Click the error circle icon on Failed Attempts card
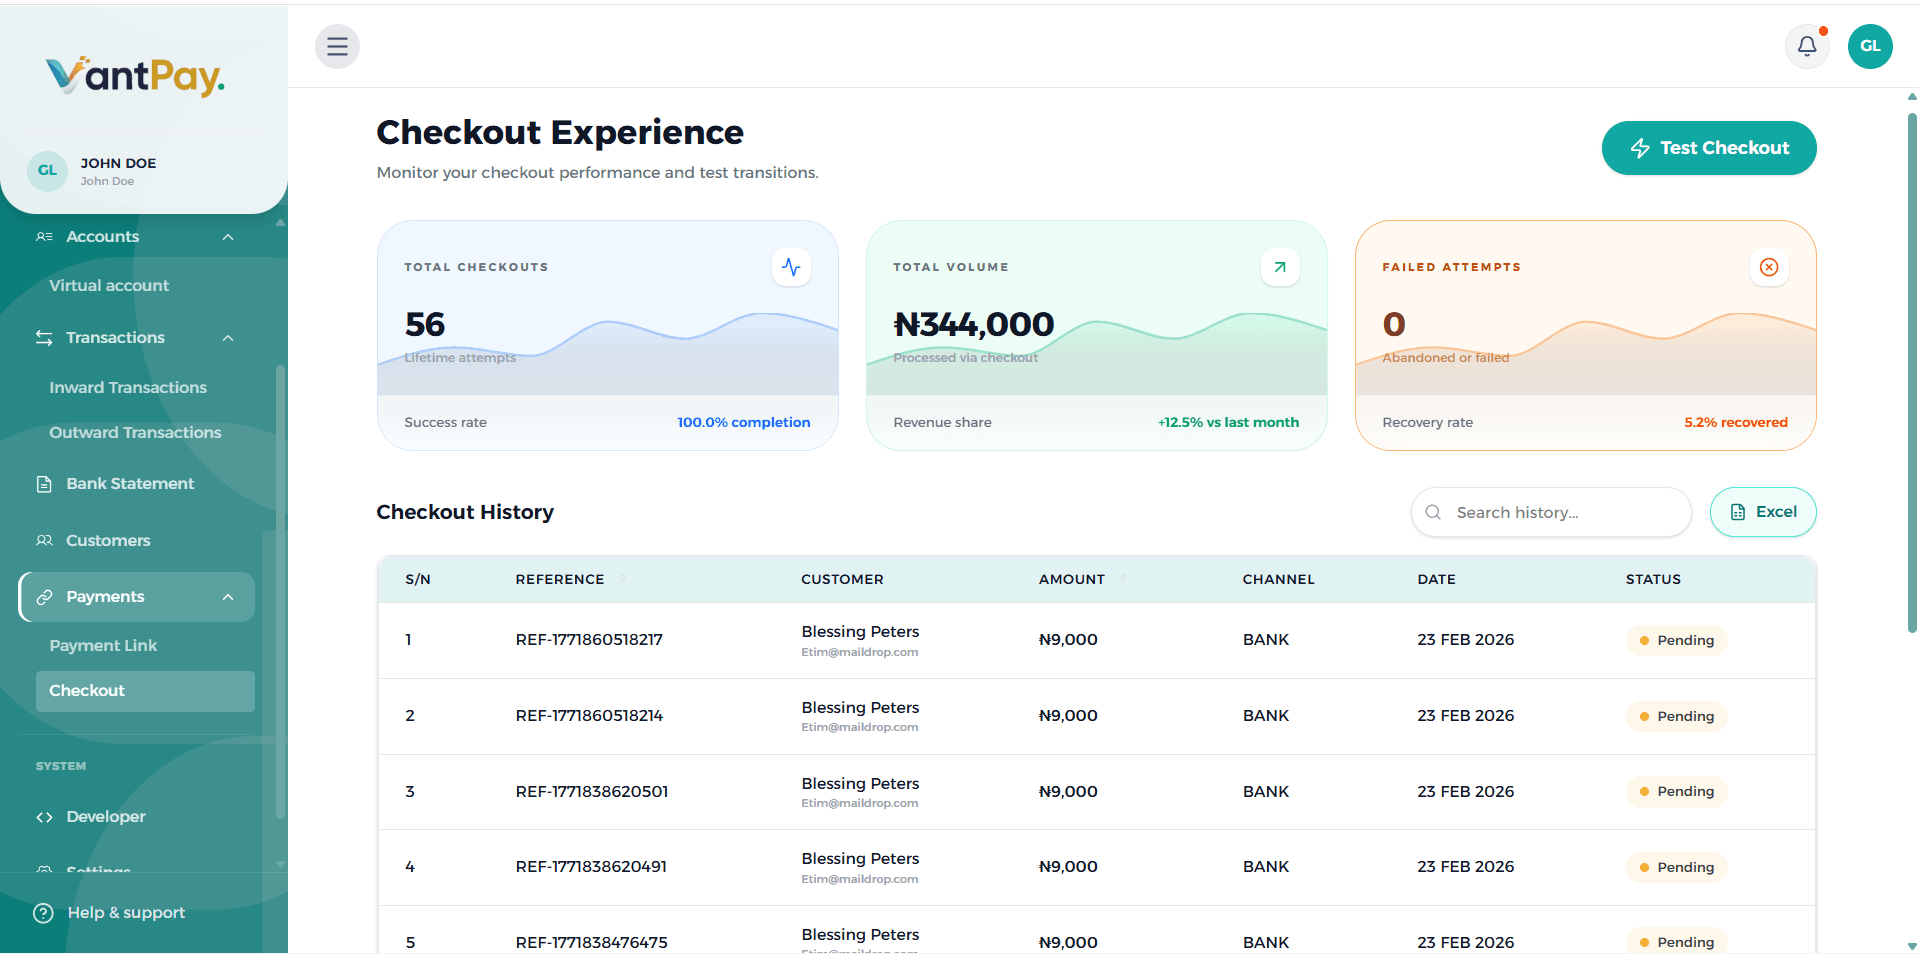Viewport: 1919px width, 954px height. [x=1769, y=267]
